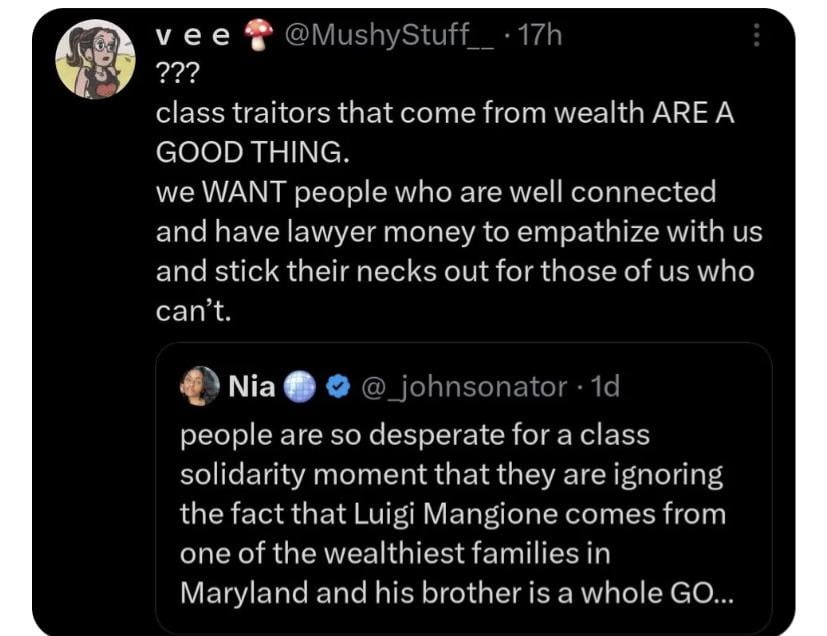
Task: Click the blue verified badge icon
Action: pyautogui.click(x=338, y=387)
